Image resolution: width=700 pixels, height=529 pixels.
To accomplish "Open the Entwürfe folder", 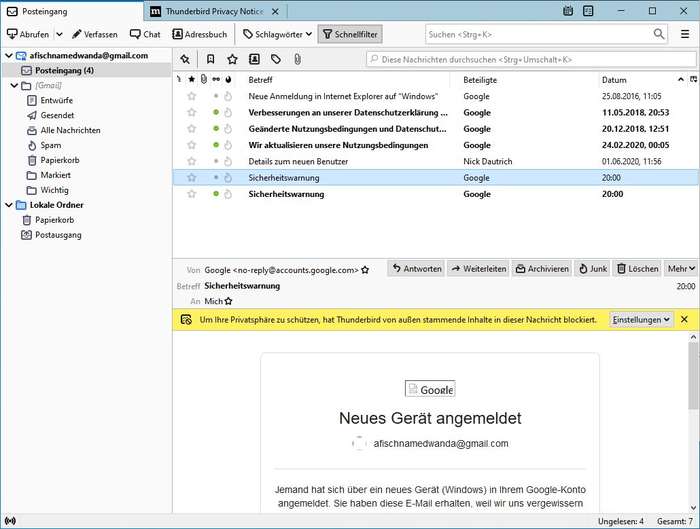I will 56,100.
